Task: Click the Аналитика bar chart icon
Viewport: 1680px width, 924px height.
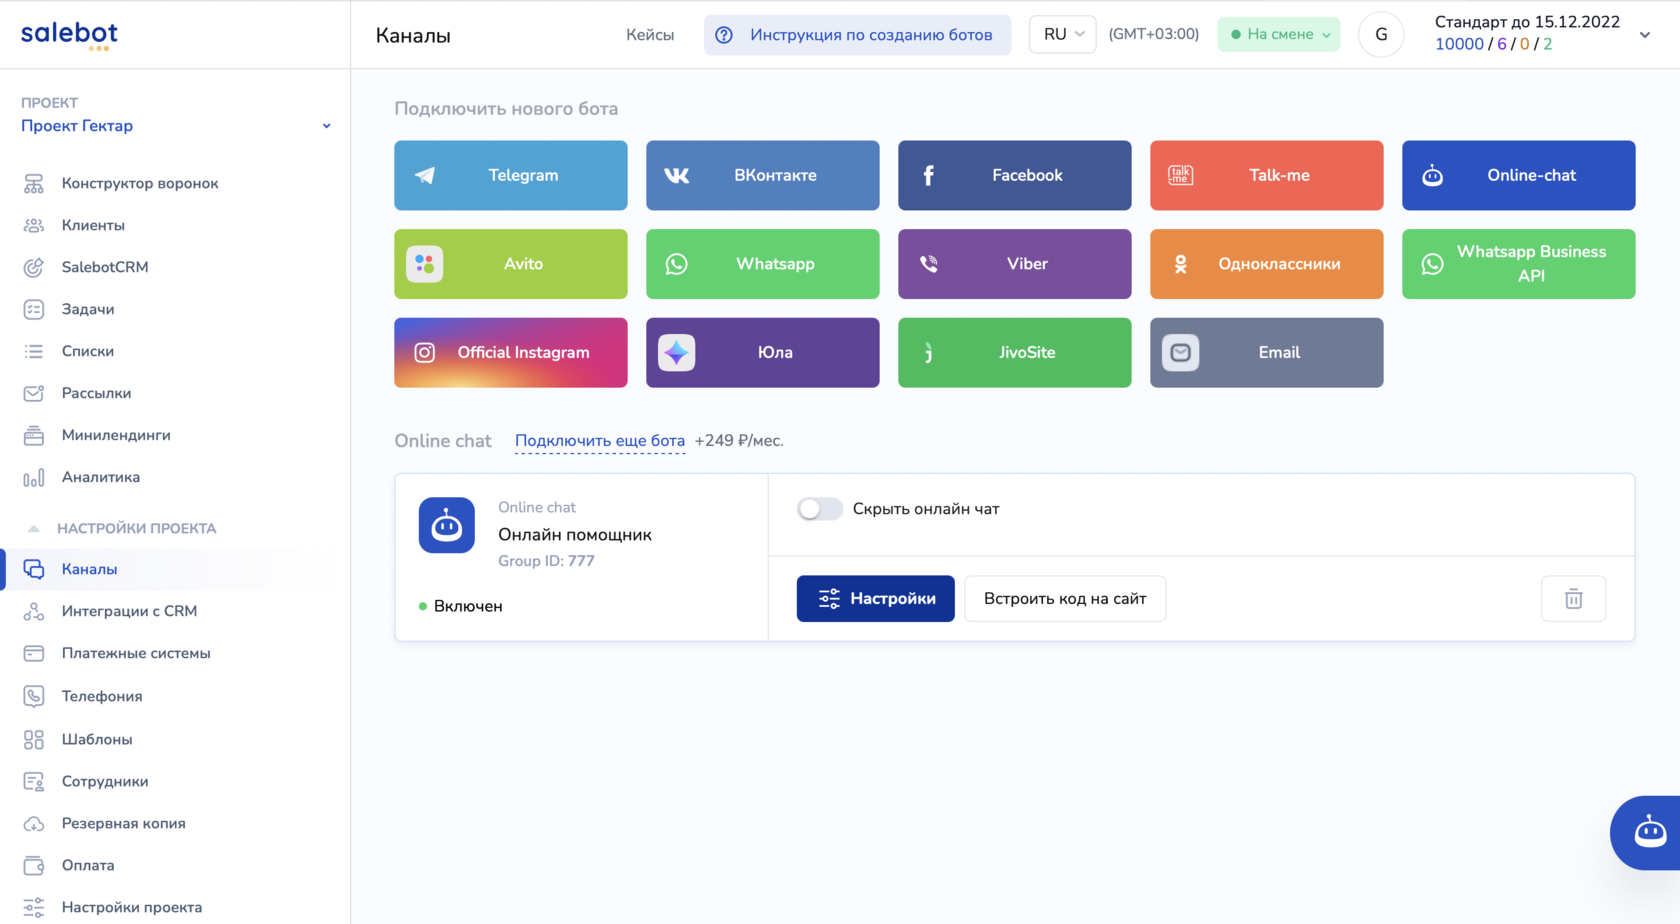Action: pyautogui.click(x=34, y=477)
